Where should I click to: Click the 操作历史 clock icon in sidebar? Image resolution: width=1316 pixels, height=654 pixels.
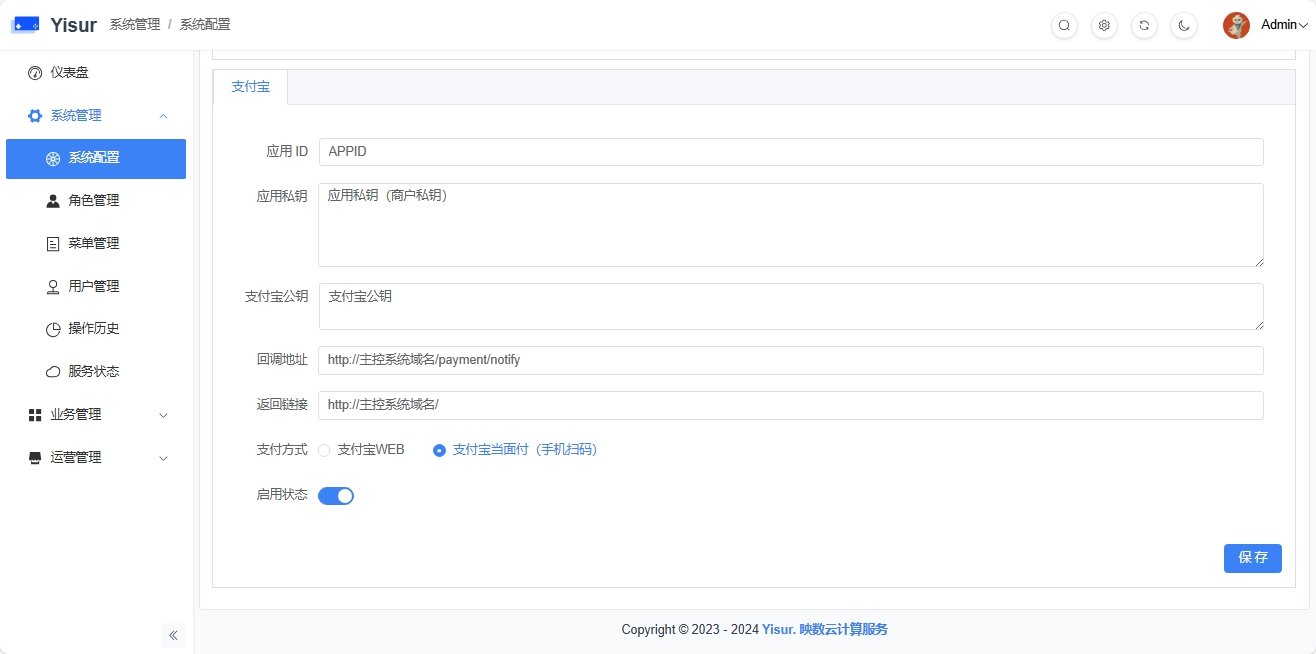click(x=51, y=328)
